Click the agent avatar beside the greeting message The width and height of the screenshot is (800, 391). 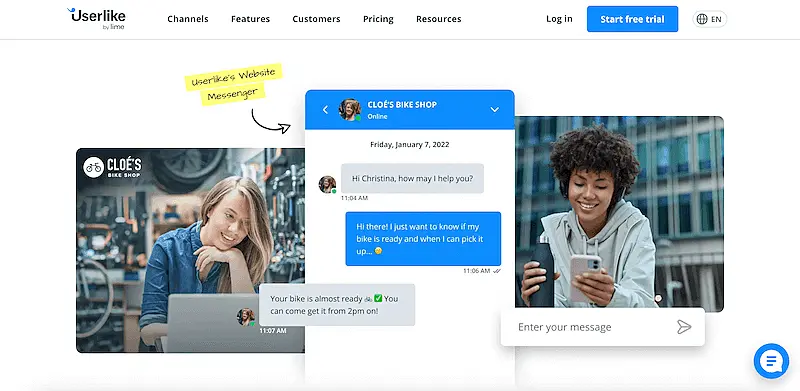327,184
